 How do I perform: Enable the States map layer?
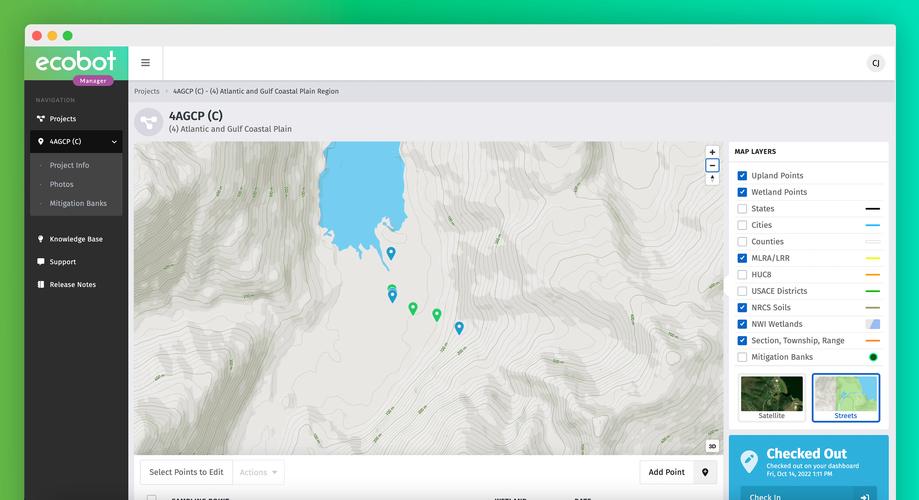742,209
